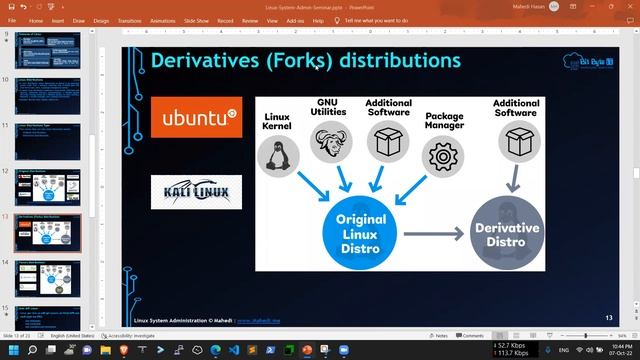
Task: Toggle the Notes pane button
Action: pyautogui.click(x=439, y=336)
